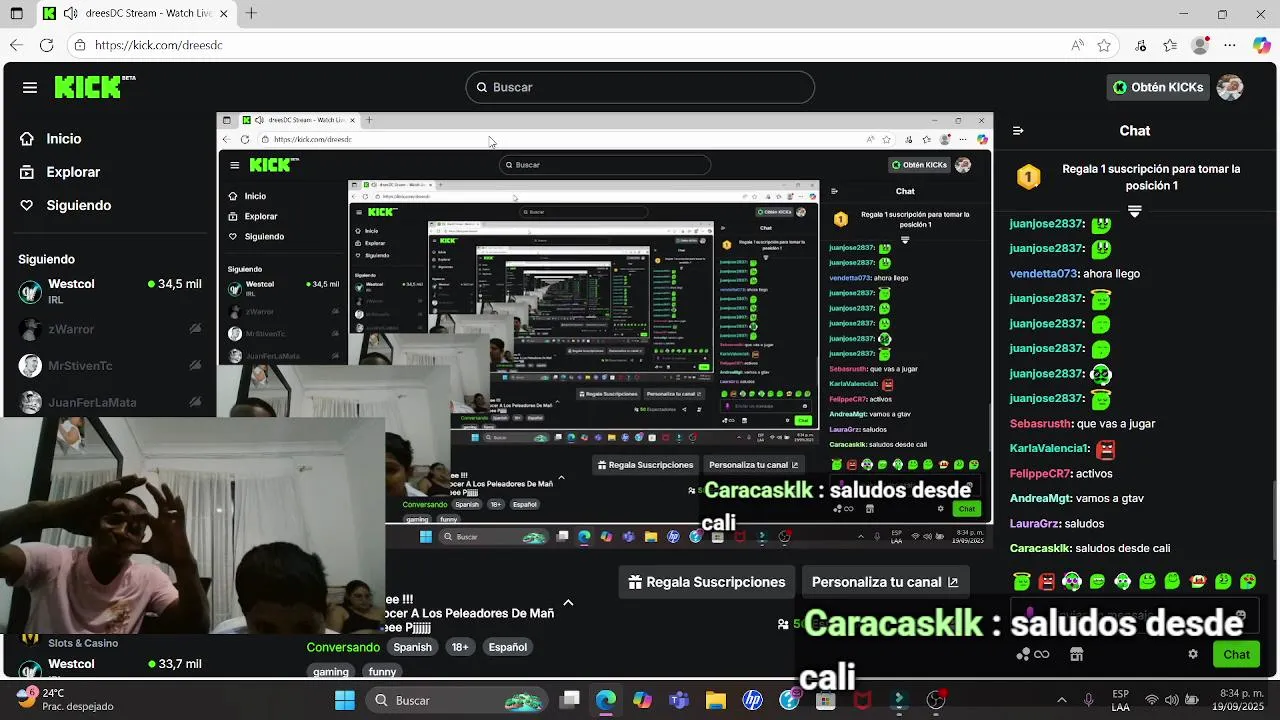Open the Westcol channel under Siguiendo
The width and height of the screenshot is (1280, 720).
[108, 291]
